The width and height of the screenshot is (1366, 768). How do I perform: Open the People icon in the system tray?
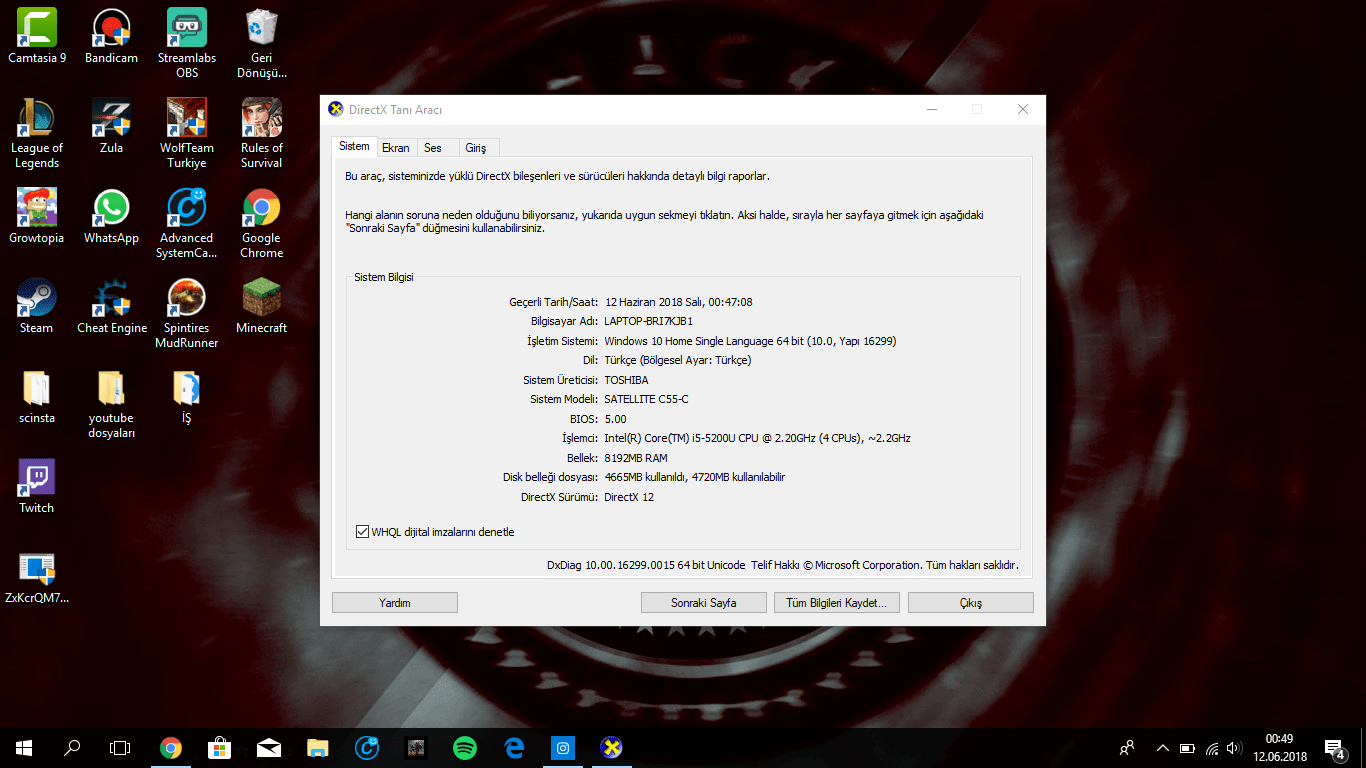1128,748
